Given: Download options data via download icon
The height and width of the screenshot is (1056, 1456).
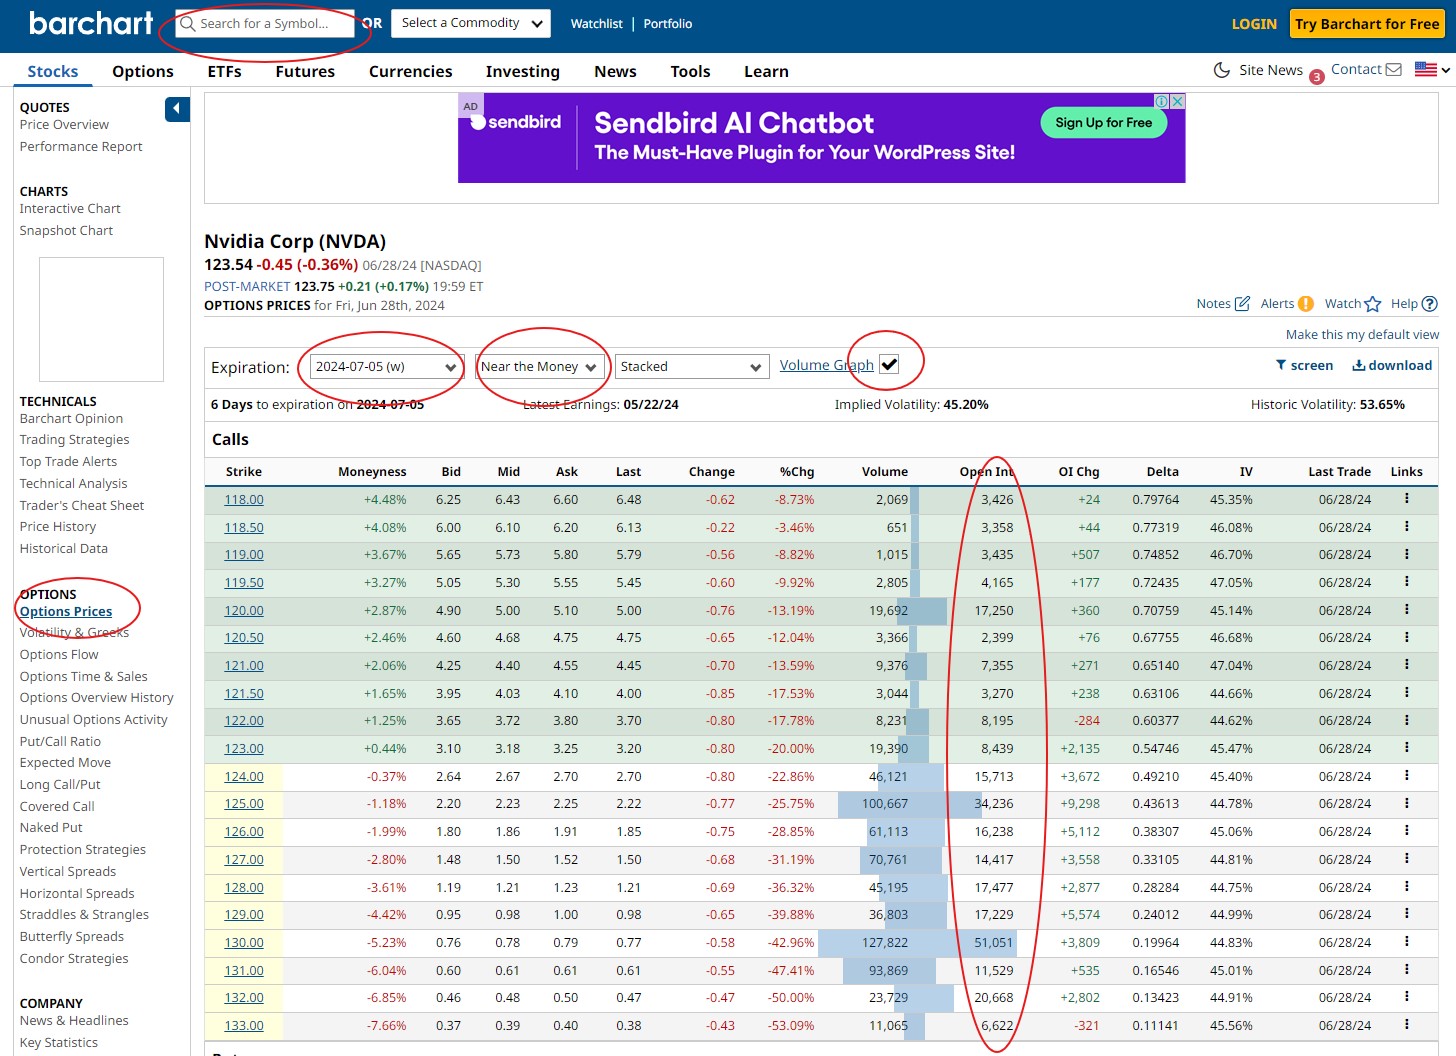Looking at the screenshot, I should 1357,365.
